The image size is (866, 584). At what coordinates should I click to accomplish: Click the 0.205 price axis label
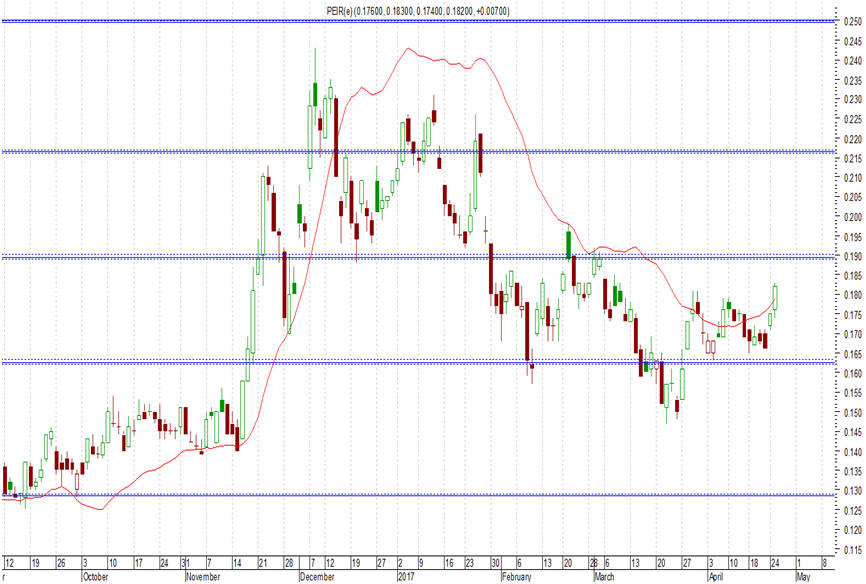pyautogui.click(x=853, y=197)
